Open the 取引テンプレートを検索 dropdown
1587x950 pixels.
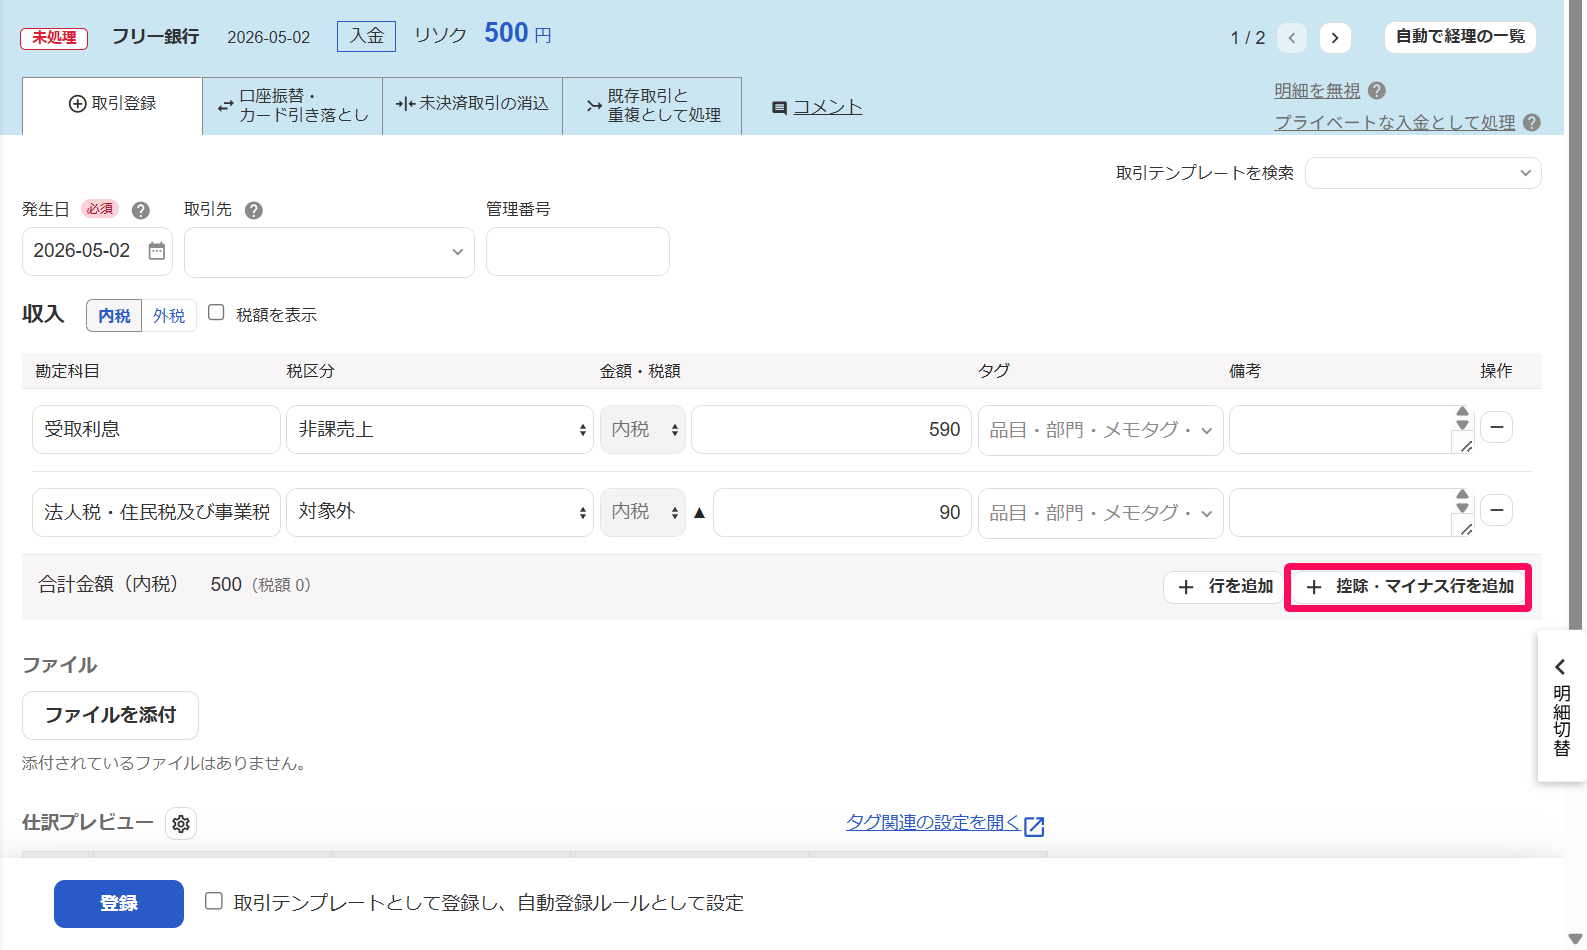point(1423,173)
